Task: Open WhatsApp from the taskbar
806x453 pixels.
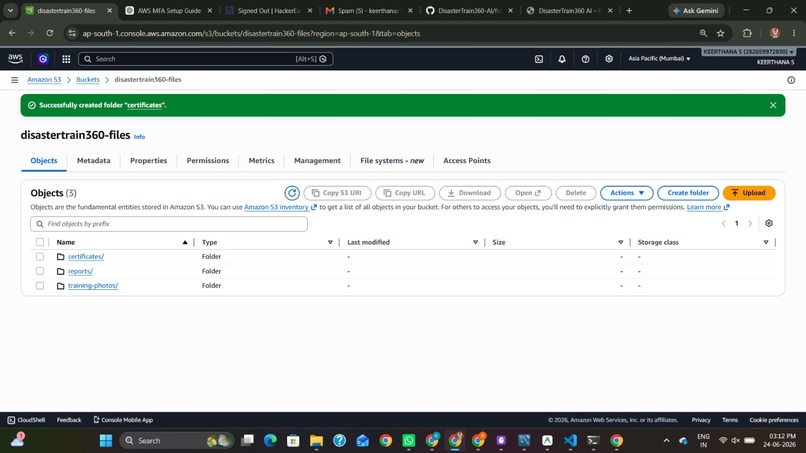Action: coord(409,441)
